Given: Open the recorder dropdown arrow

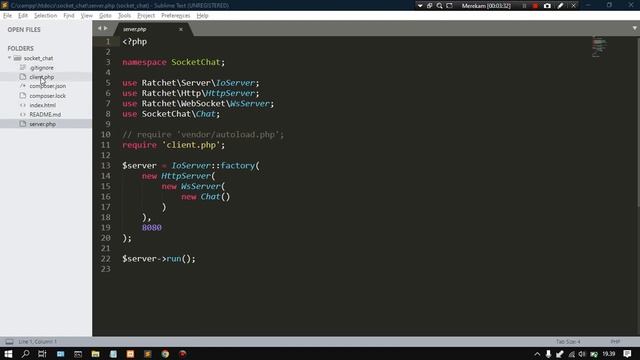Looking at the screenshot, I should pos(420,6).
